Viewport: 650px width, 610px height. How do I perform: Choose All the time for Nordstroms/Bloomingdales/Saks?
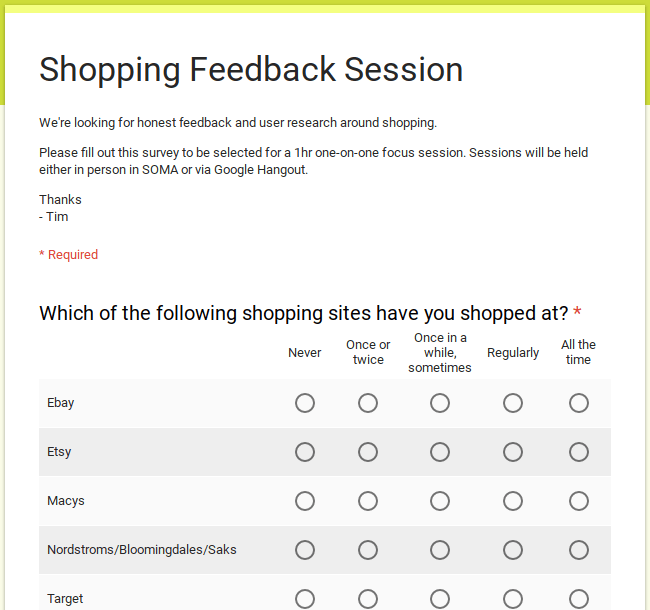click(579, 550)
